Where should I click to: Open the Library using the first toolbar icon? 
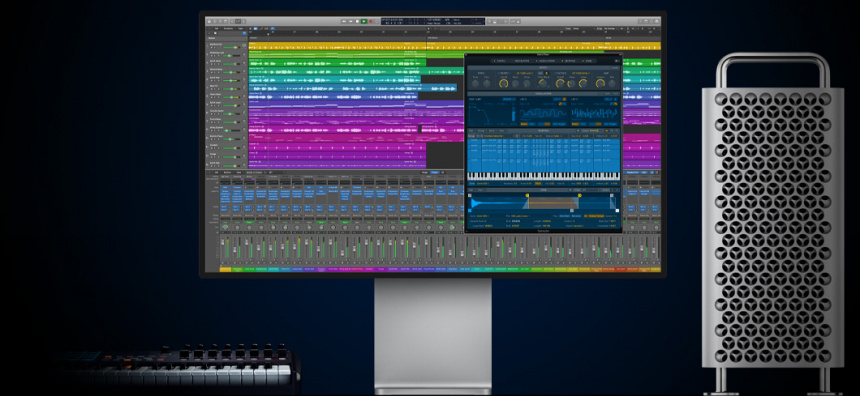tap(209, 21)
